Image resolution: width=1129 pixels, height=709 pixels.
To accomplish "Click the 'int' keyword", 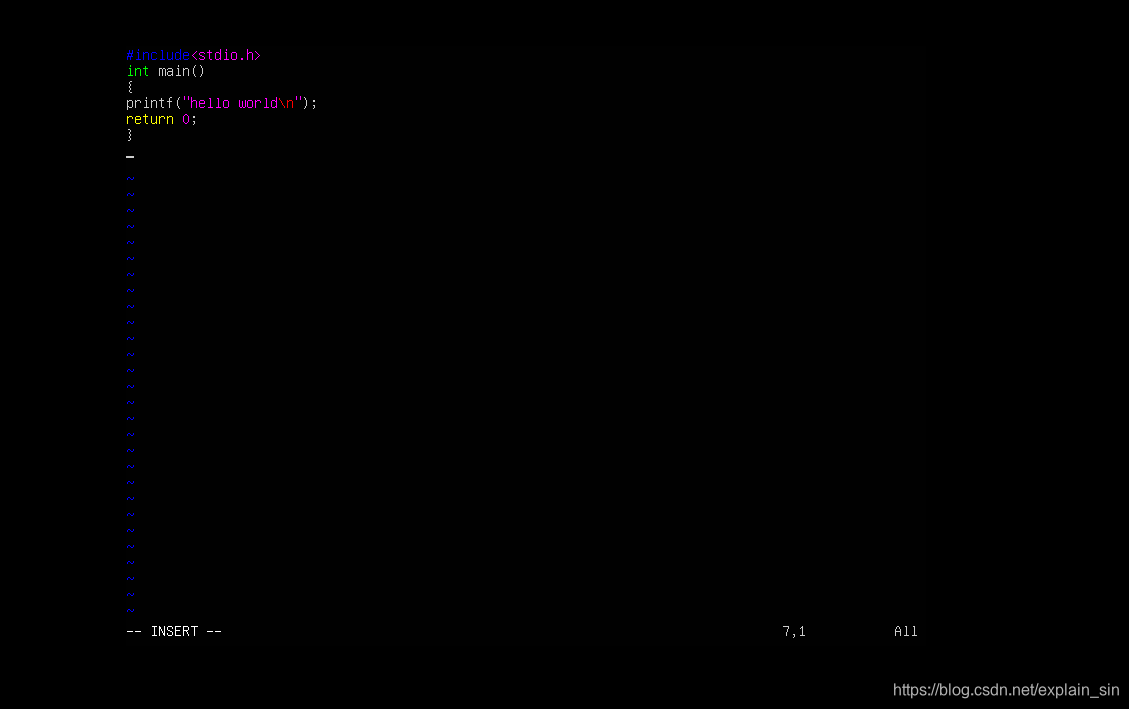I will click(138, 71).
